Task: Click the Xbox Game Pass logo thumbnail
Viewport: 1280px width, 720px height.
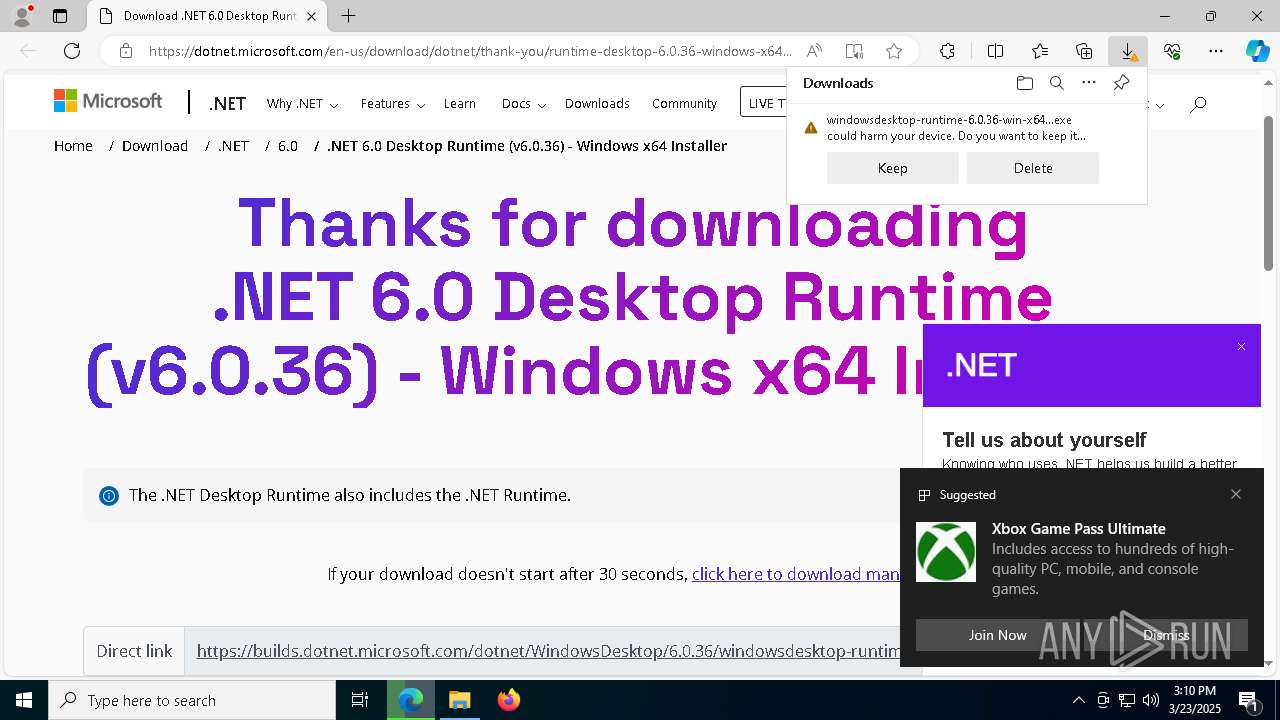Action: coord(946,552)
